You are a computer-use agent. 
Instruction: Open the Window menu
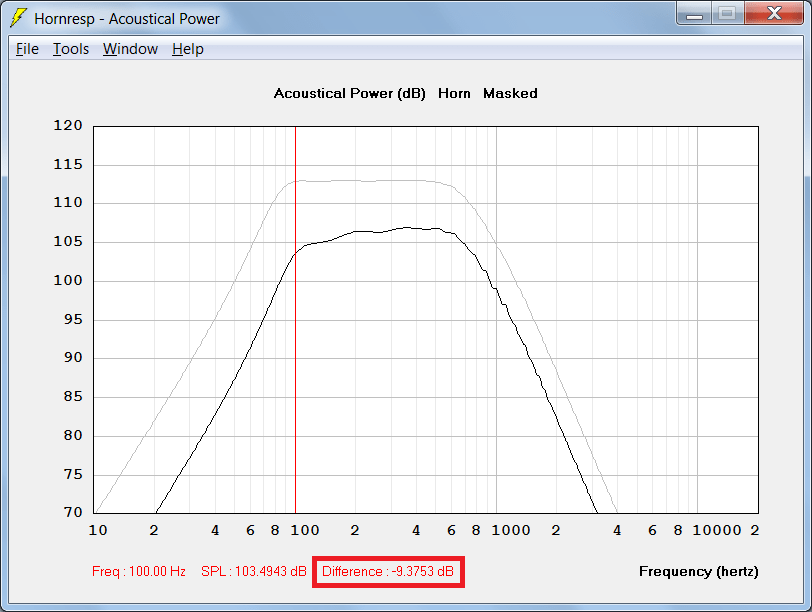[130, 49]
